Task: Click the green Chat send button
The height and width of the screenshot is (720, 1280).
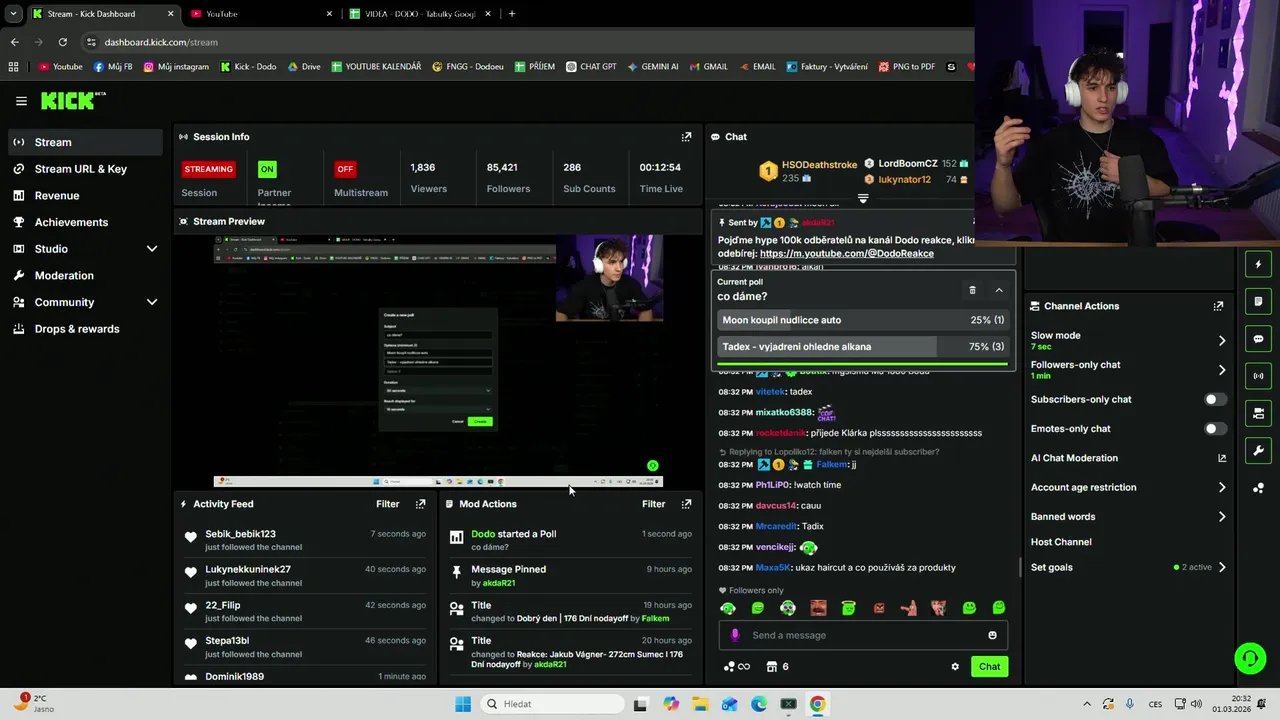Action: [x=989, y=667]
